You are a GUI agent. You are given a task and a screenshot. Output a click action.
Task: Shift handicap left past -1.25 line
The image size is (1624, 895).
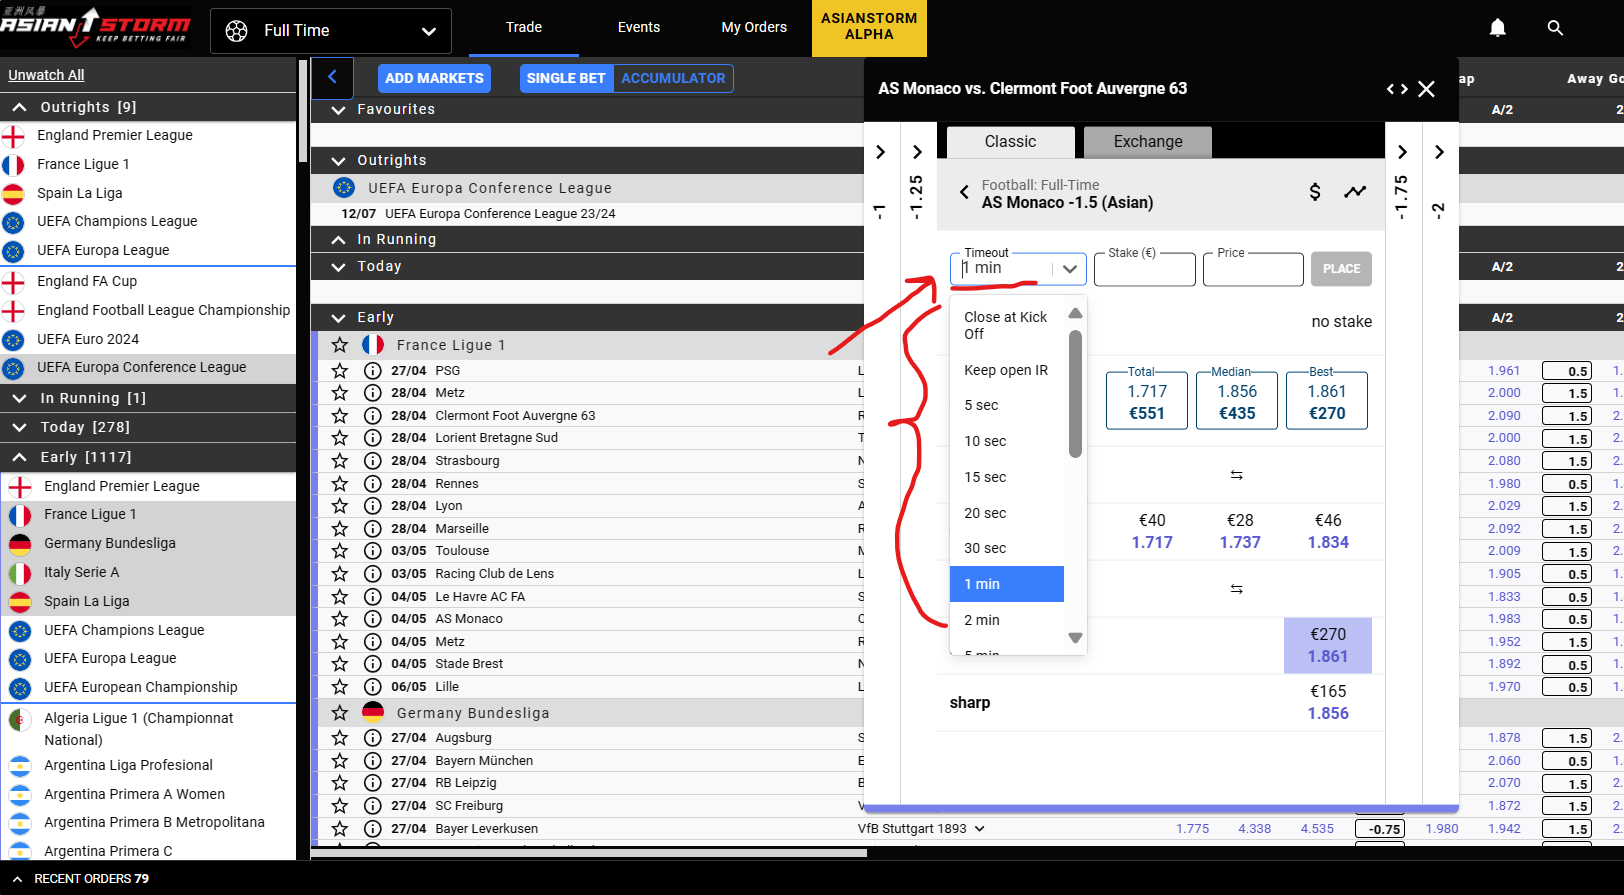click(x=917, y=152)
